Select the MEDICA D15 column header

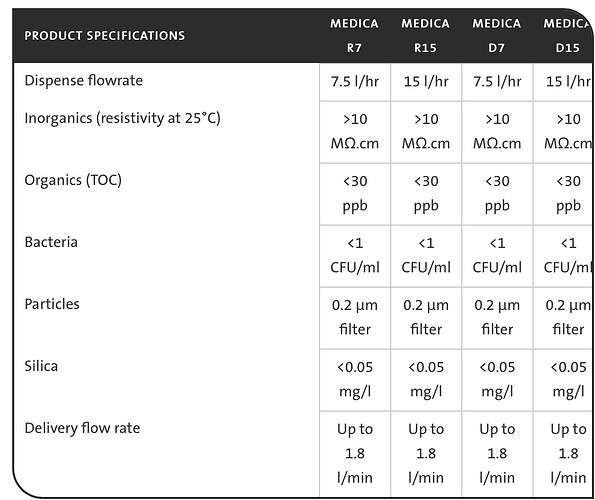[x=567, y=36]
